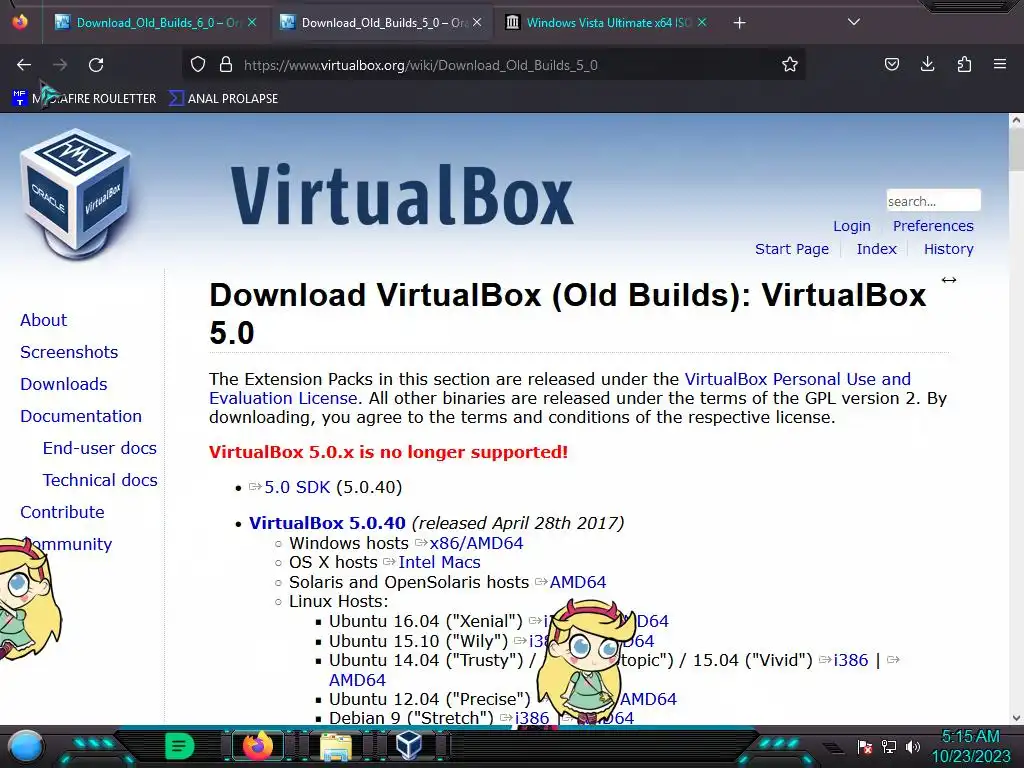Open the Index link
Viewport: 1024px width, 768px height.
point(876,249)
